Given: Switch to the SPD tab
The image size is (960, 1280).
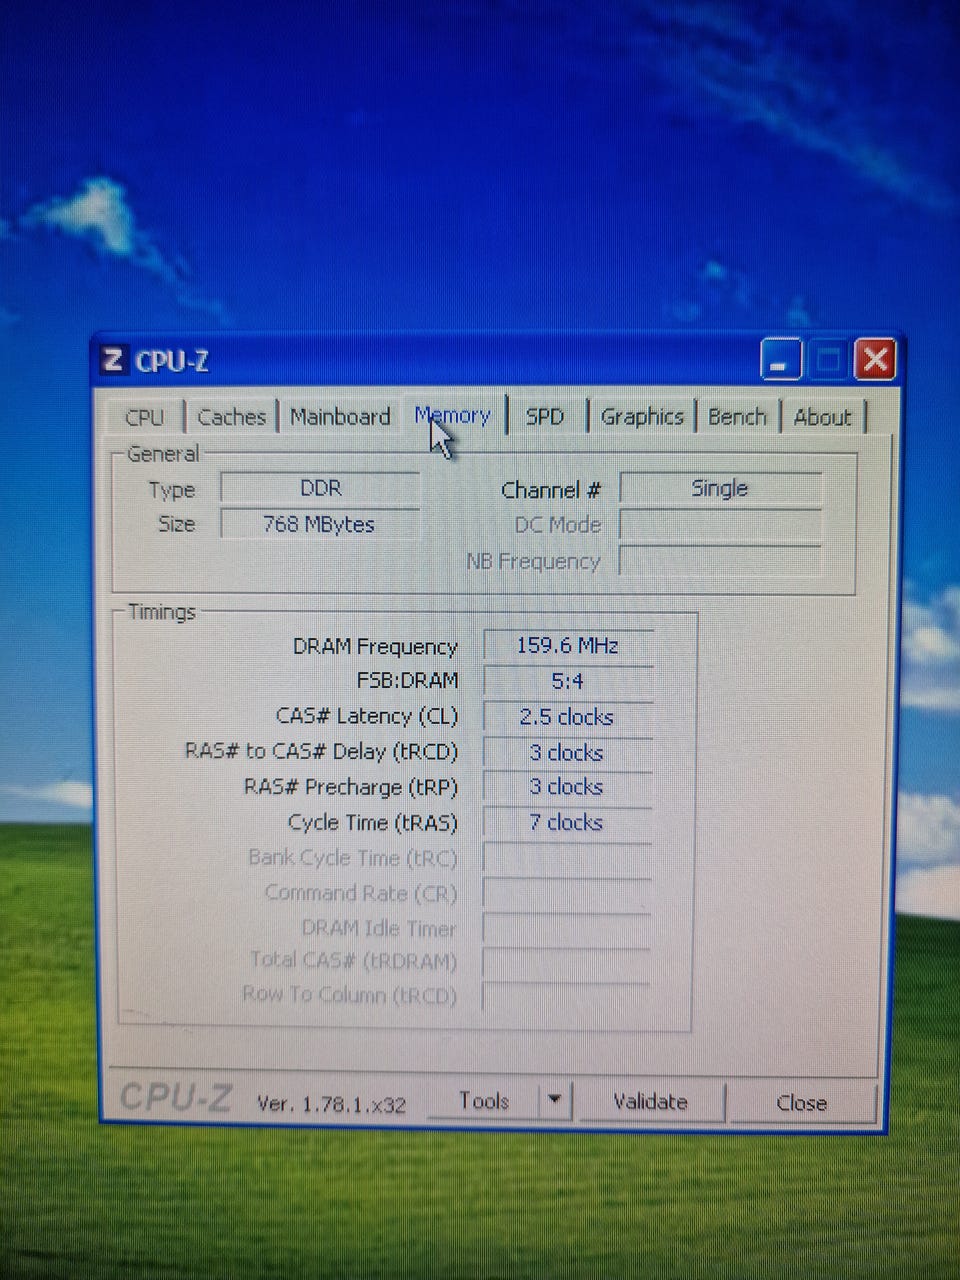Looking at the screenshot, I should 545,416.
